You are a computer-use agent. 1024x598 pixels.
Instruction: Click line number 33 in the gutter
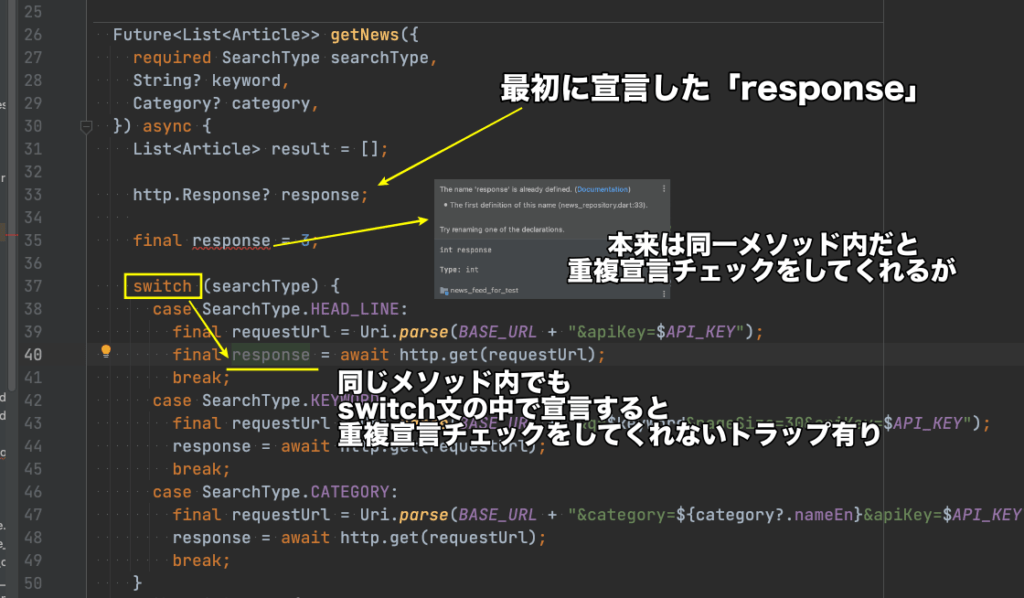click(33, 195)
